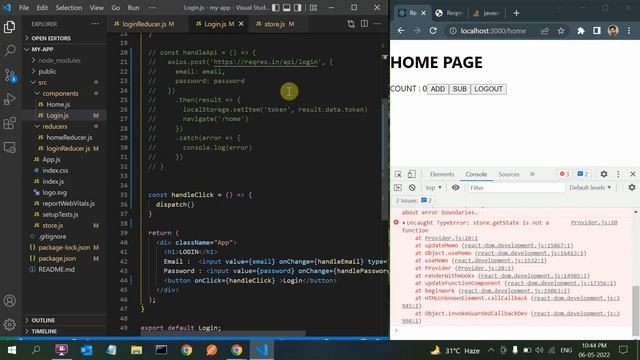Split the editor to the right
Image resolution: width=640 pixels, height=360 pixels.
364,24
